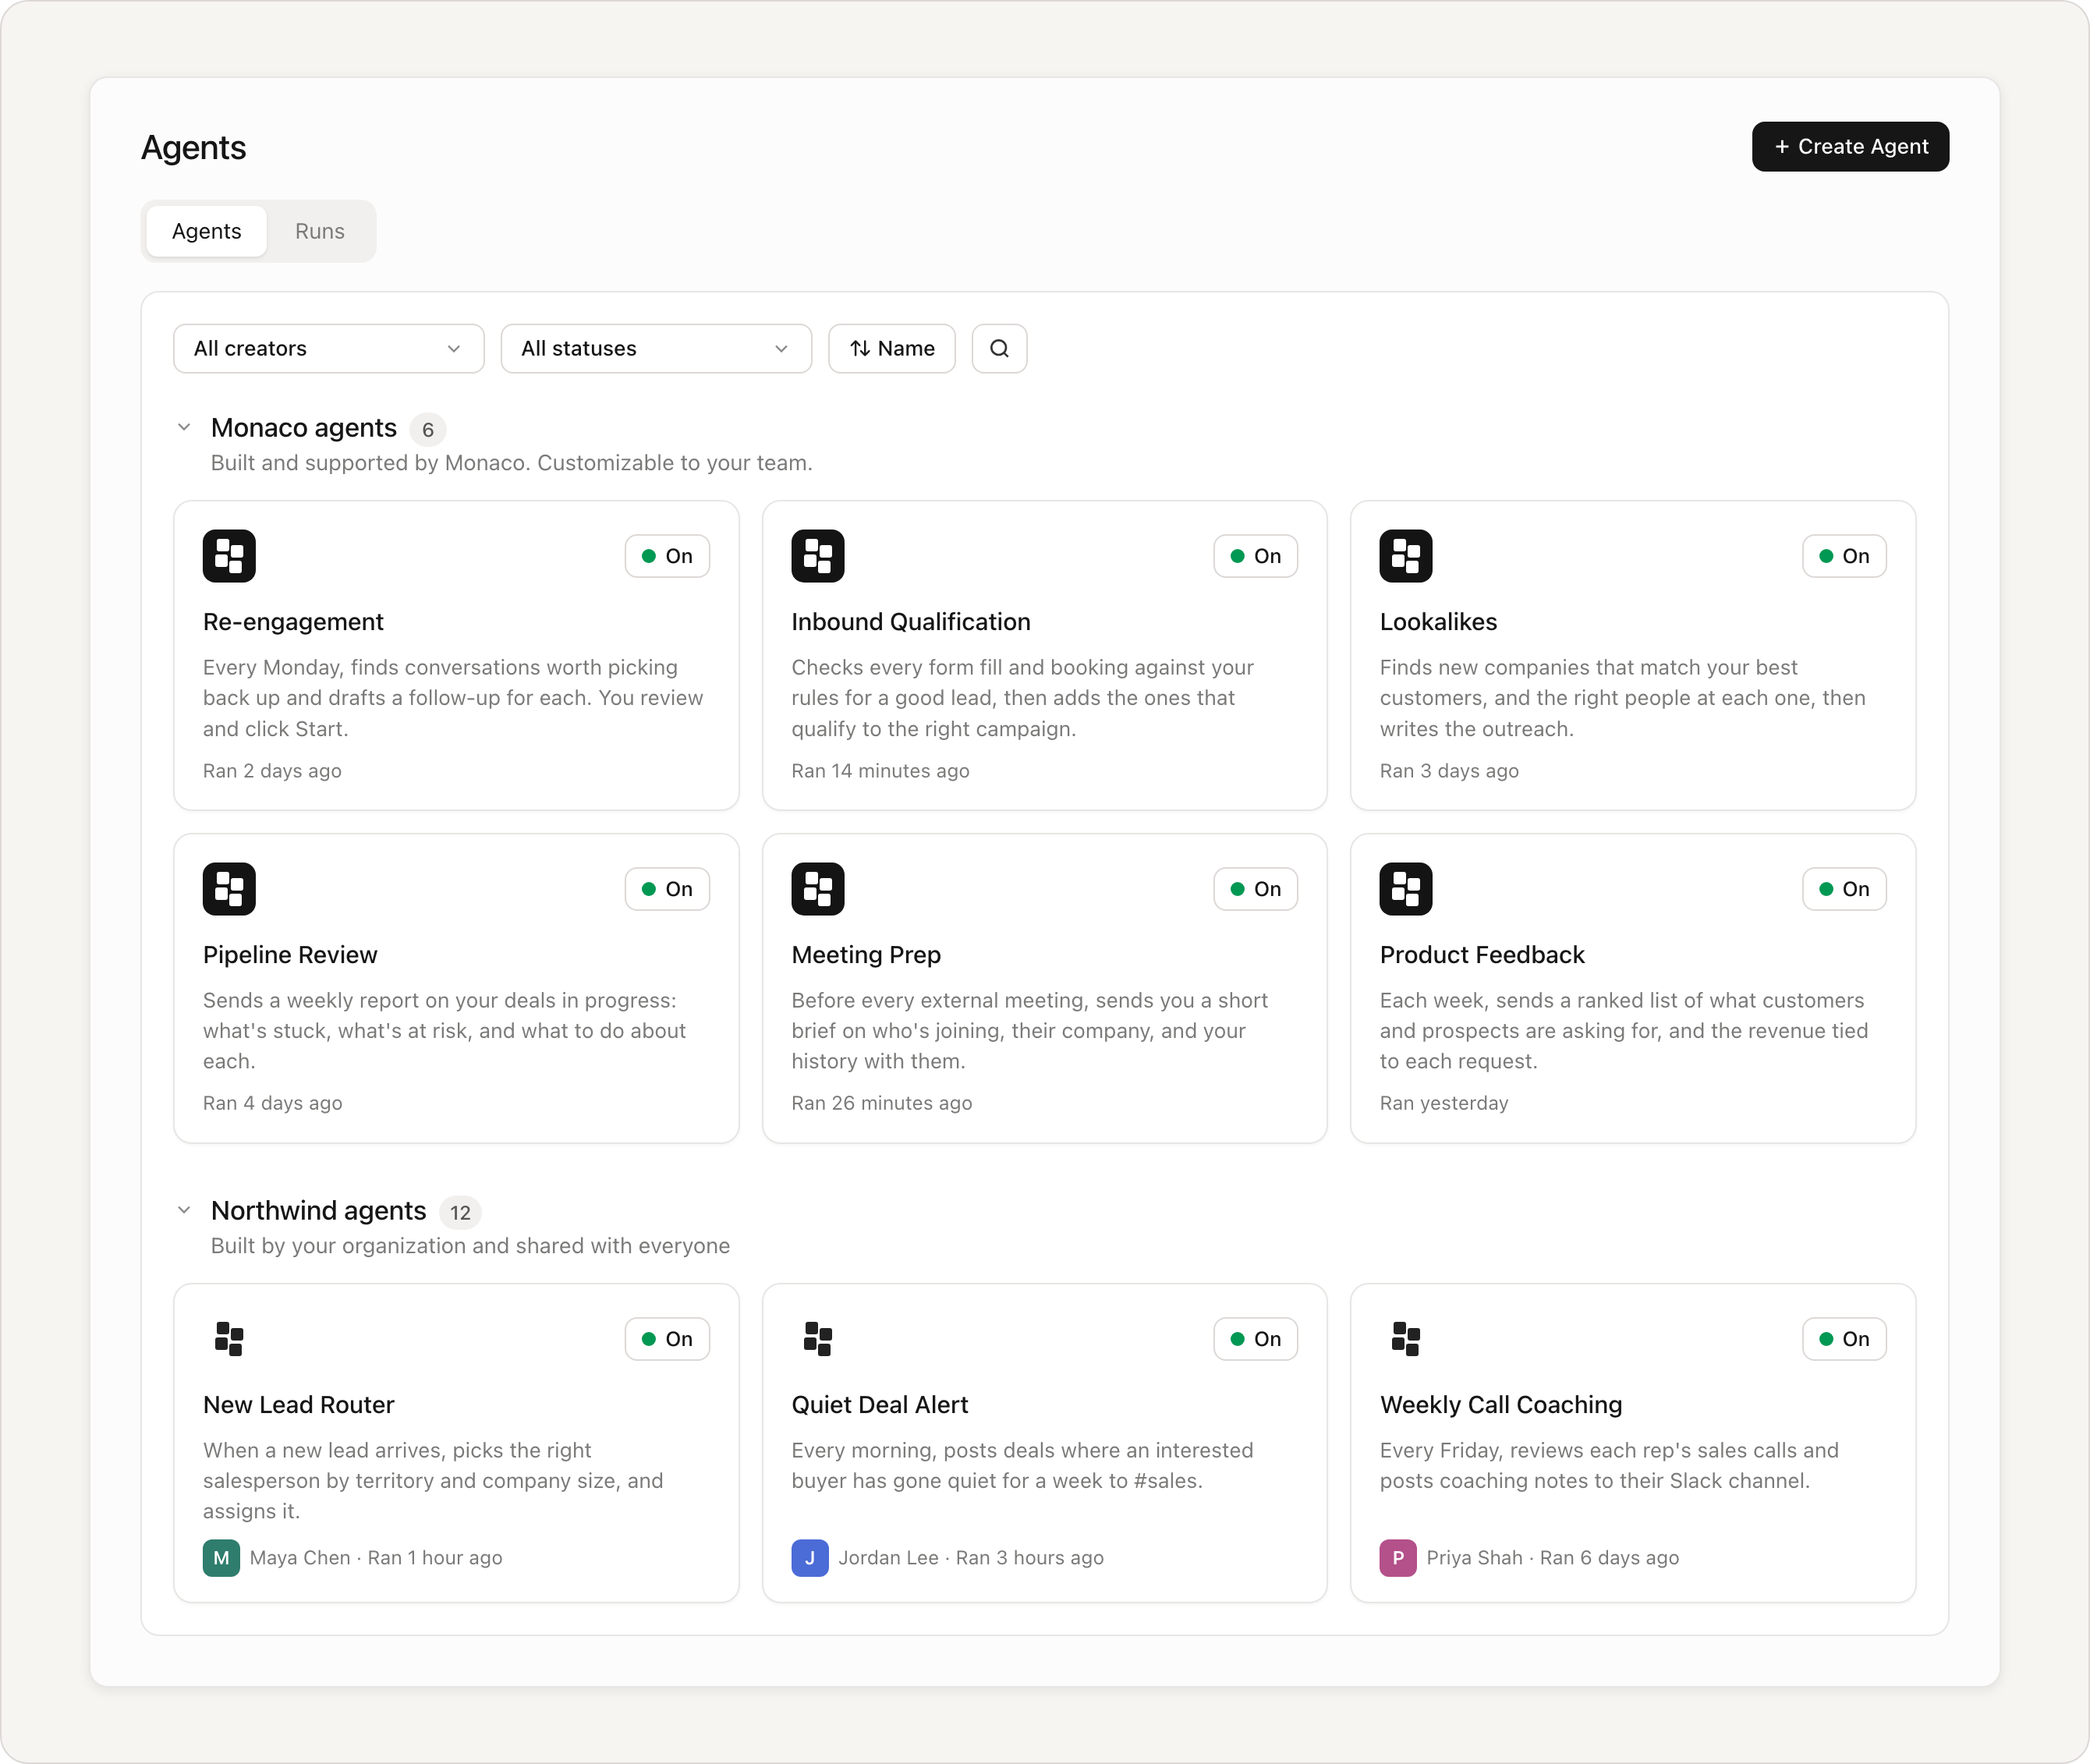Switch to the Runs tab

320,231
